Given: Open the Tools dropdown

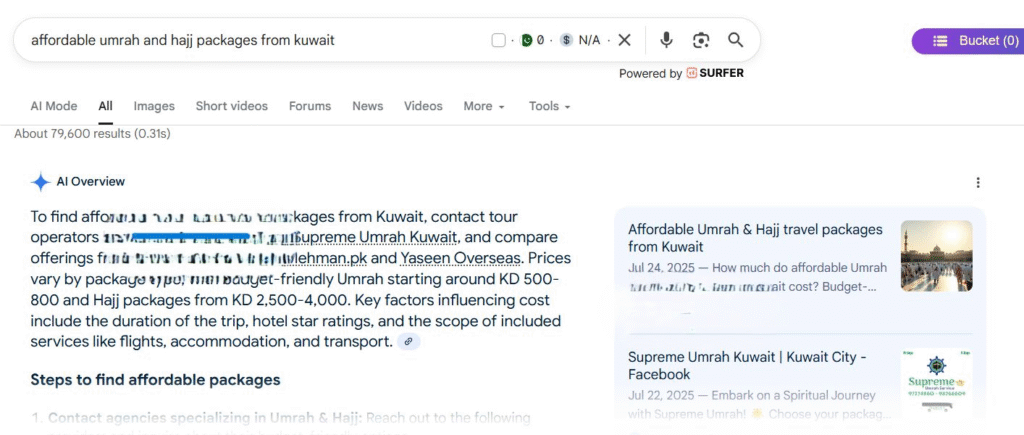Looking at the screenshot, I should [549, 106].
